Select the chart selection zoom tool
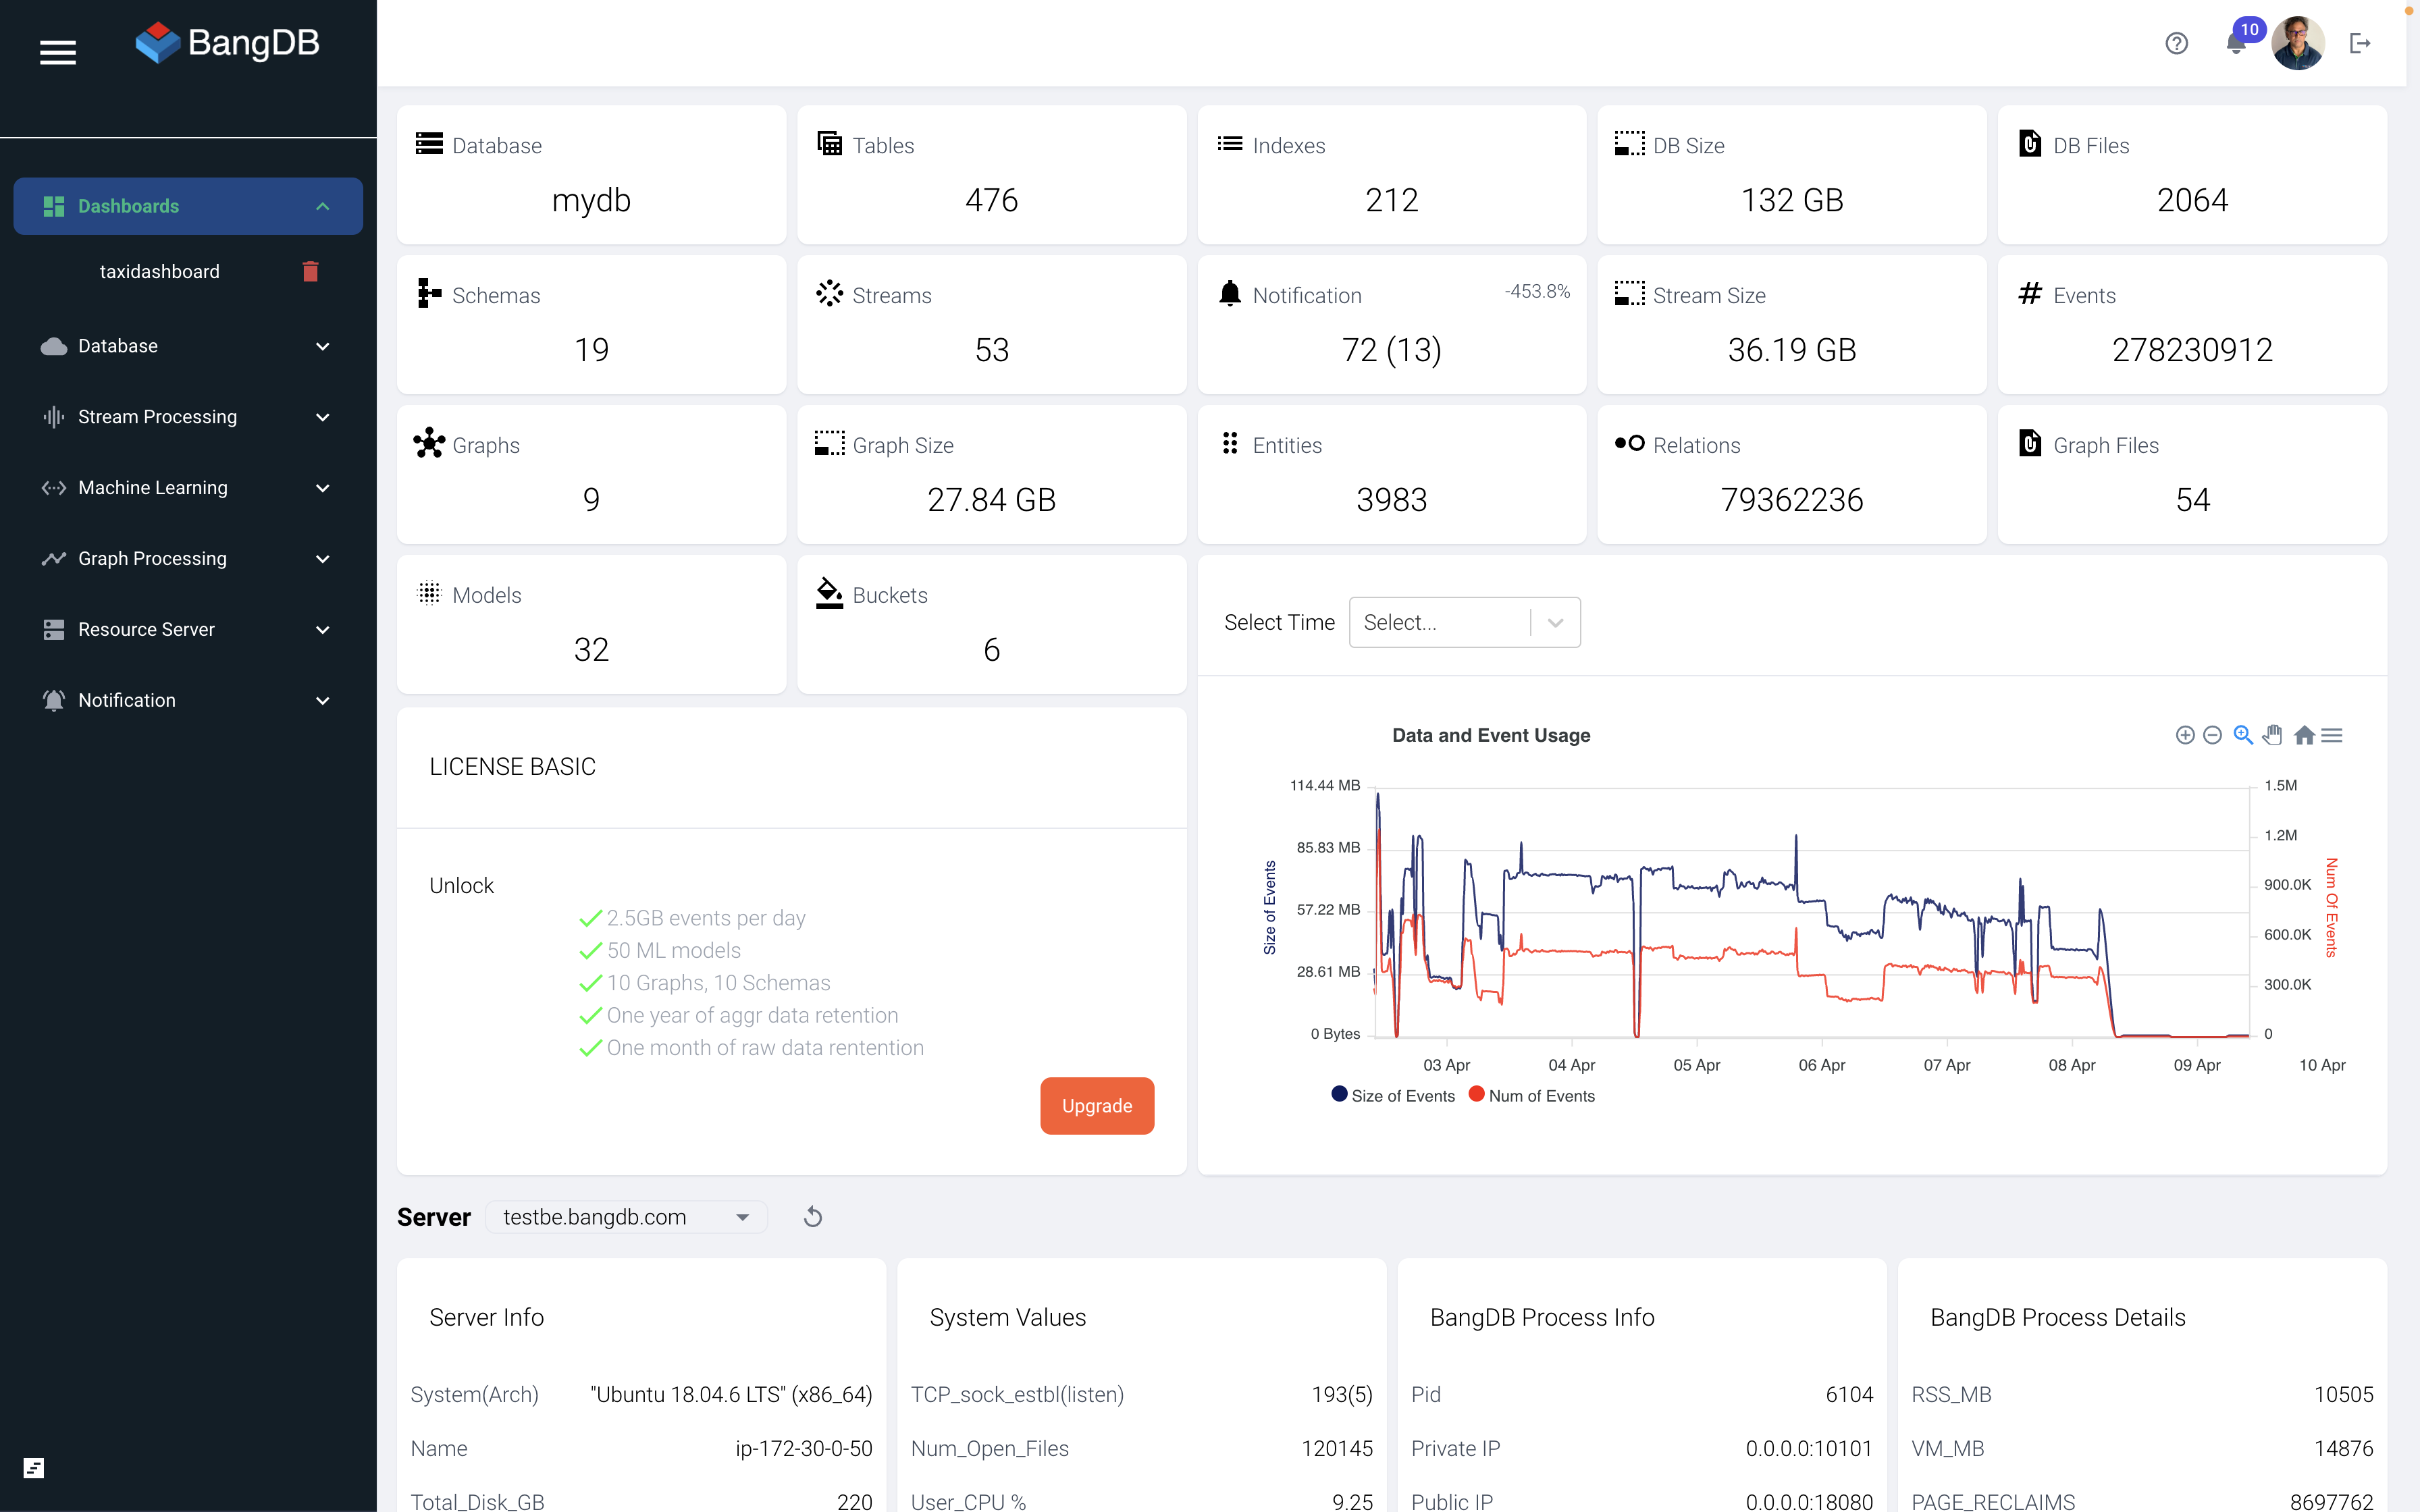2420x1512 pixels. pyautogui.click(x=2243, y=735)
